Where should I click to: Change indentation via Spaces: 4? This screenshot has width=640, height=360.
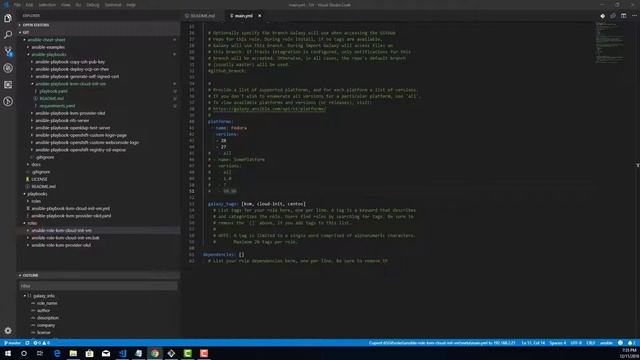point(558,343)
